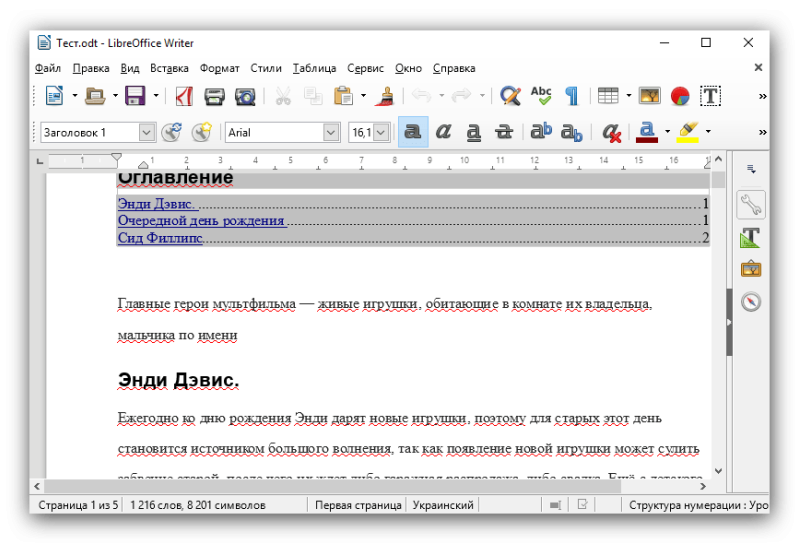Select the Clone Formatting paintbrush

pos(386,96)
